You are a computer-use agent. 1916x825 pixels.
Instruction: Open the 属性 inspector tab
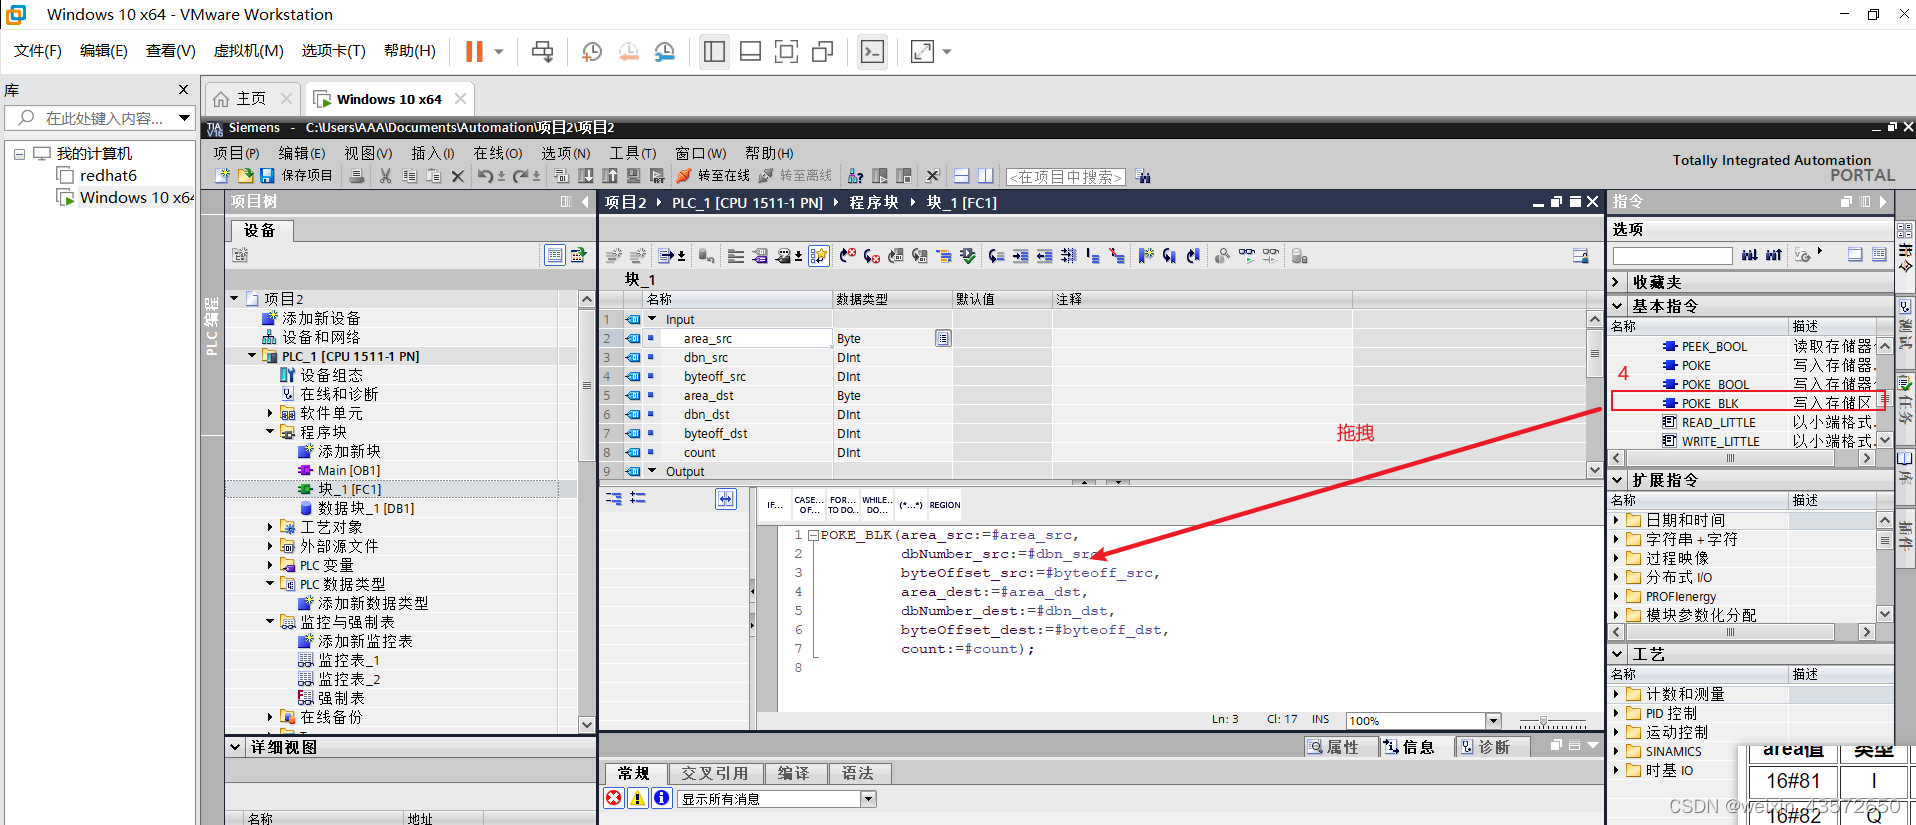click(1341, 747)
